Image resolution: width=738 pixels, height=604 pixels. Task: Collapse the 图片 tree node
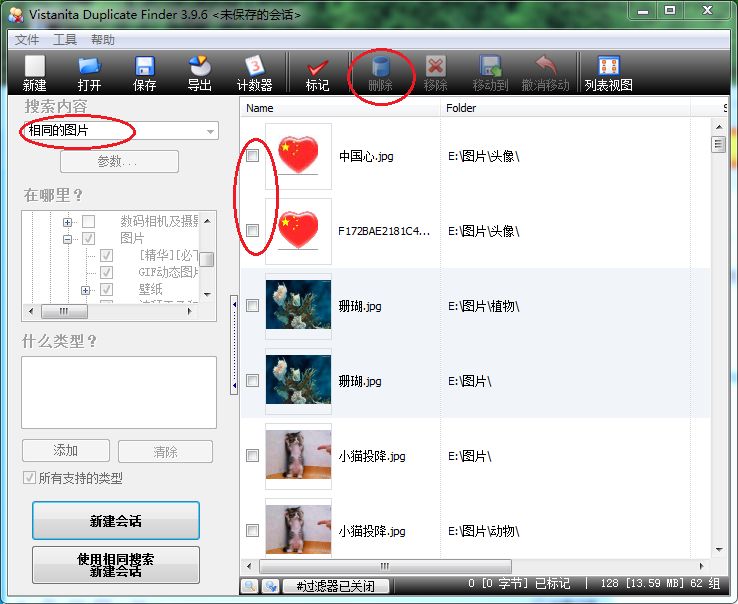(x=67, y=239)
